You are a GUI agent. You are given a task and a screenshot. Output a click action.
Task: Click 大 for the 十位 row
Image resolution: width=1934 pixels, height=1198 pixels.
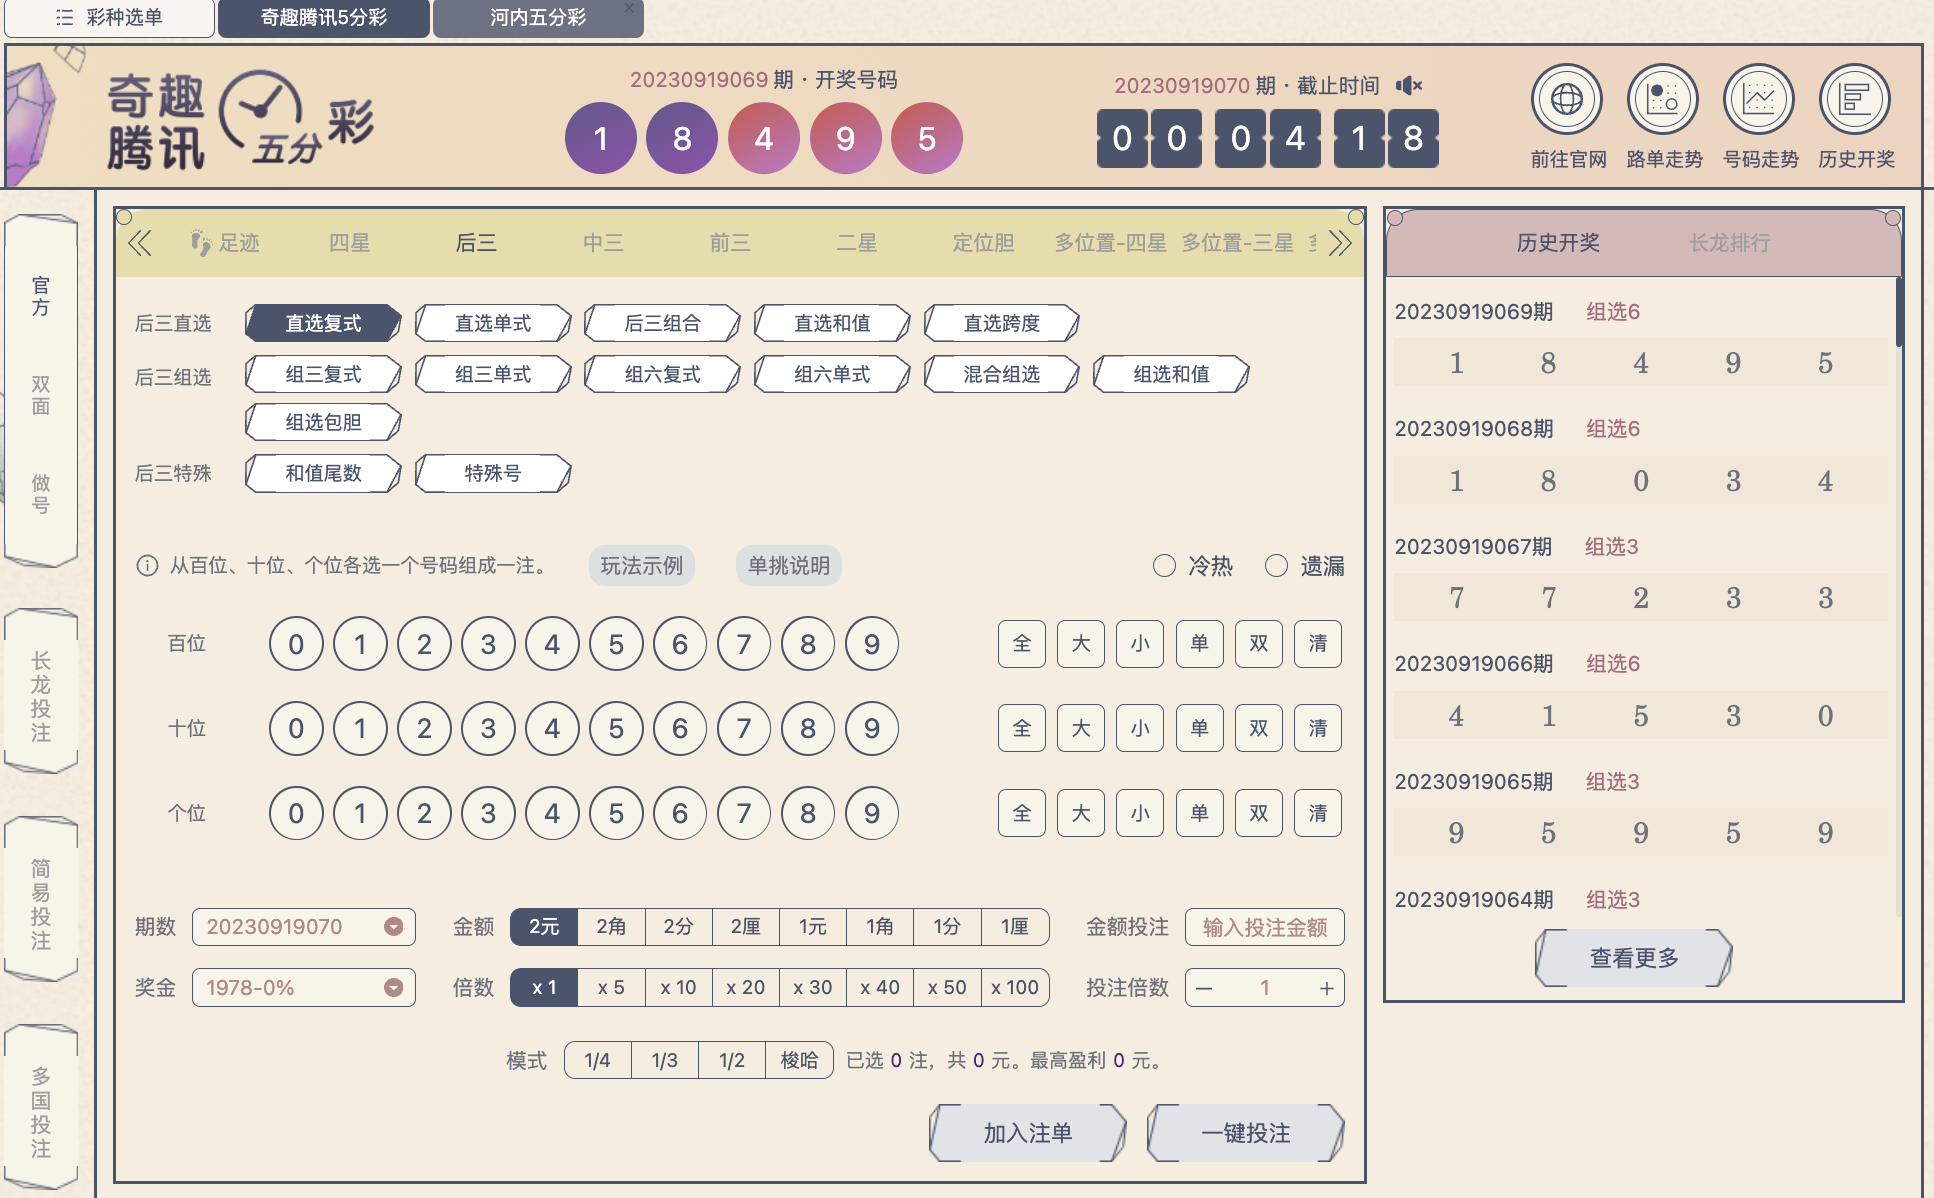pos(1081,728)
